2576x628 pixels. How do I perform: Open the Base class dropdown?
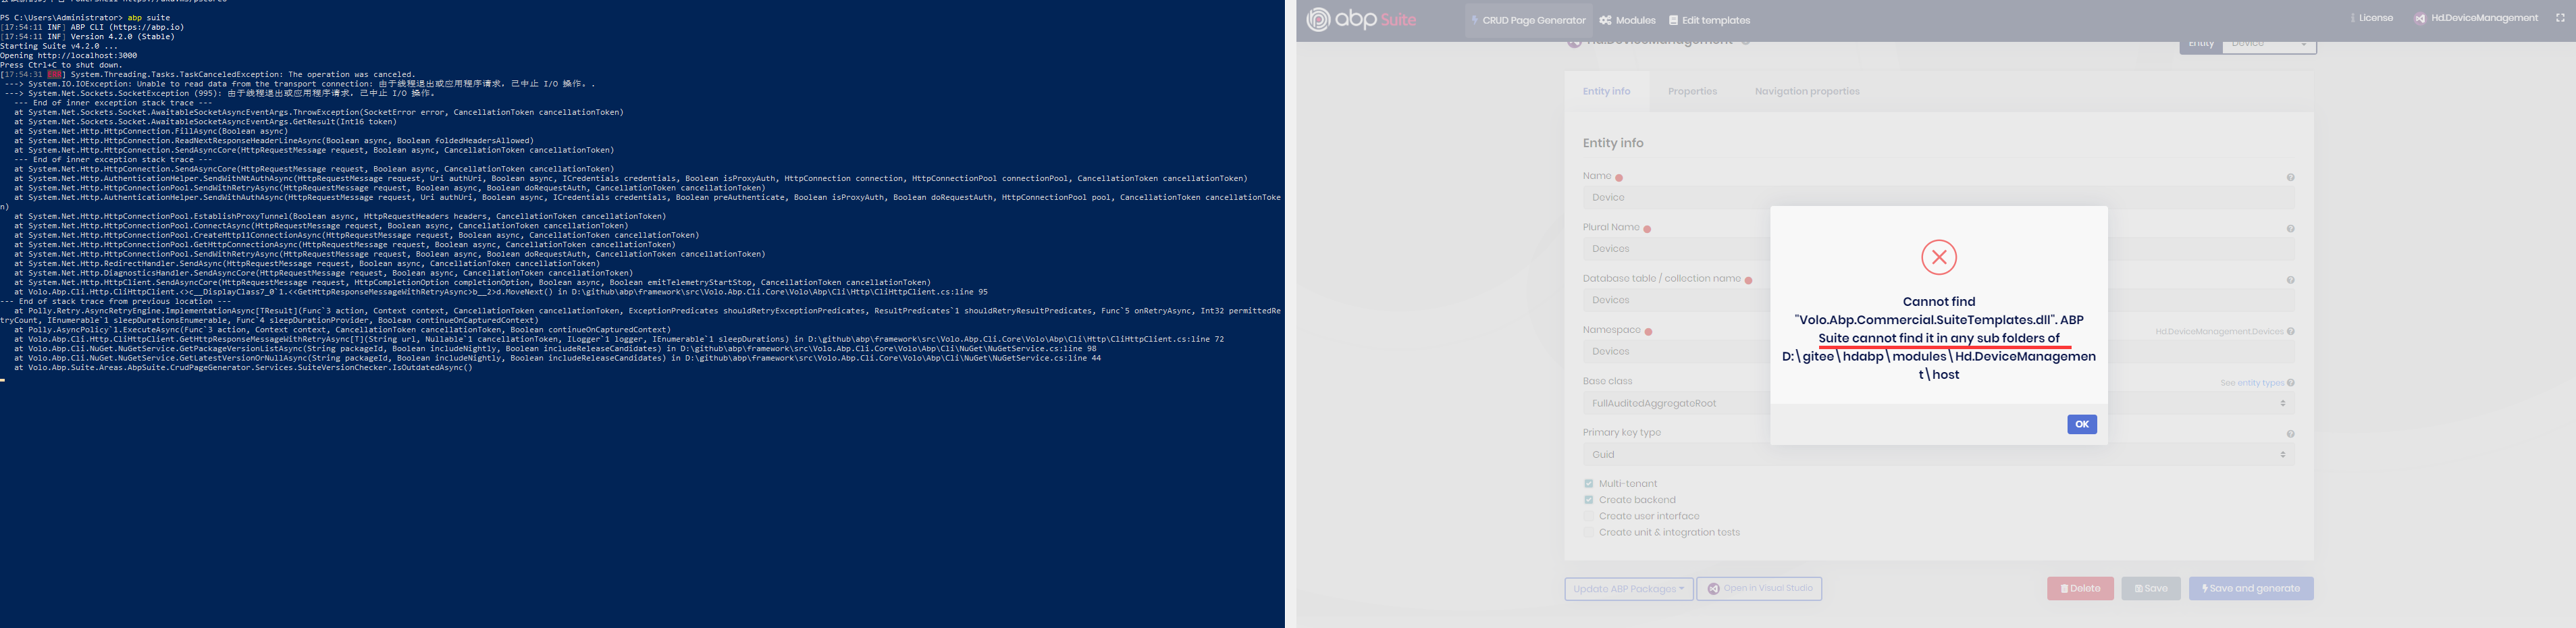tap(1937, 403)
